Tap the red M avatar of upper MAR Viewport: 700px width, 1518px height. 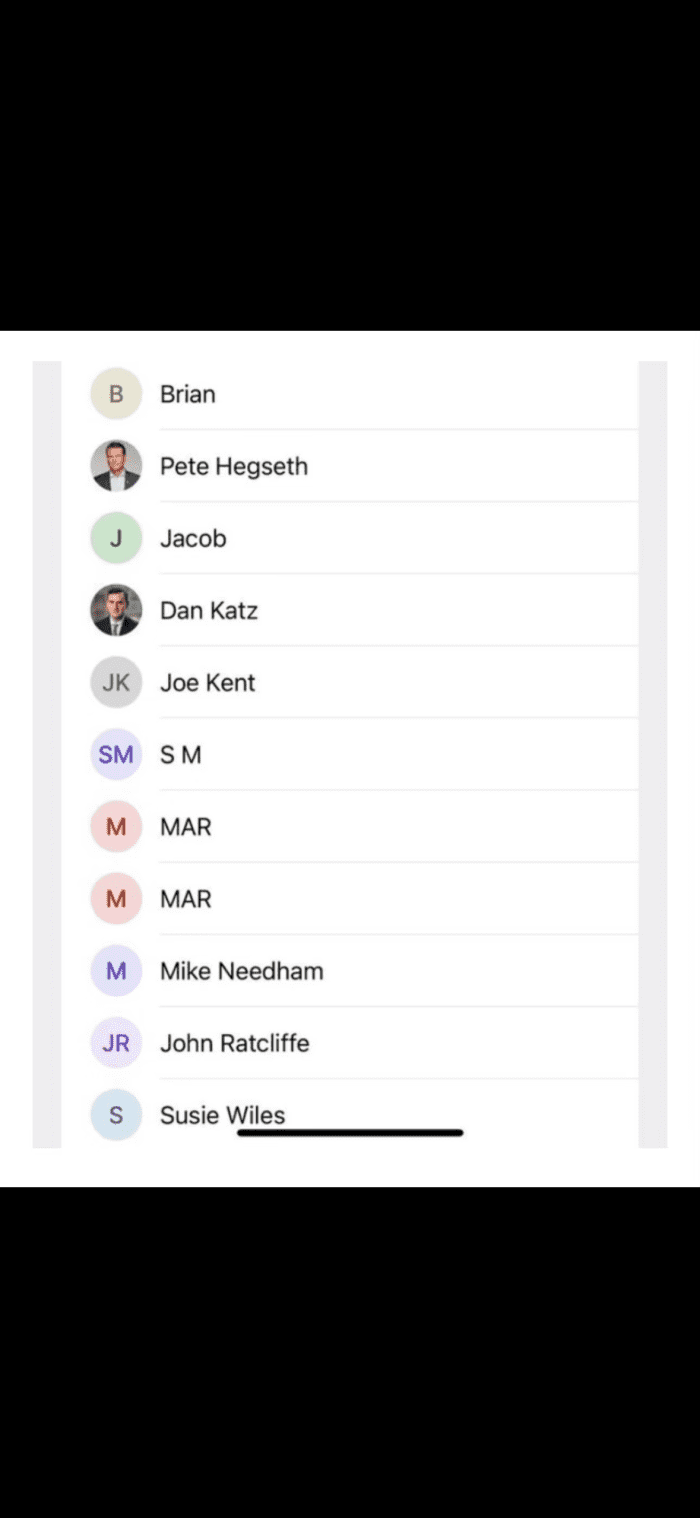point(116,827)
